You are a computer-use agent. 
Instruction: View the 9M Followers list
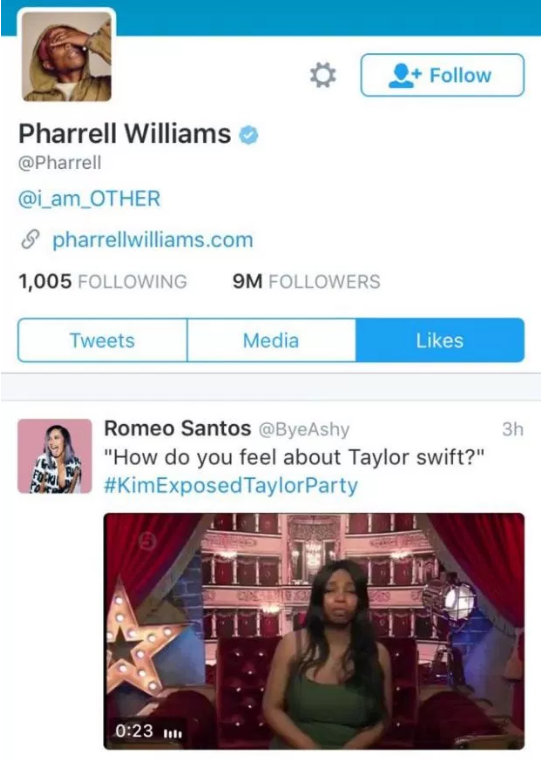[x=307, y=281]
